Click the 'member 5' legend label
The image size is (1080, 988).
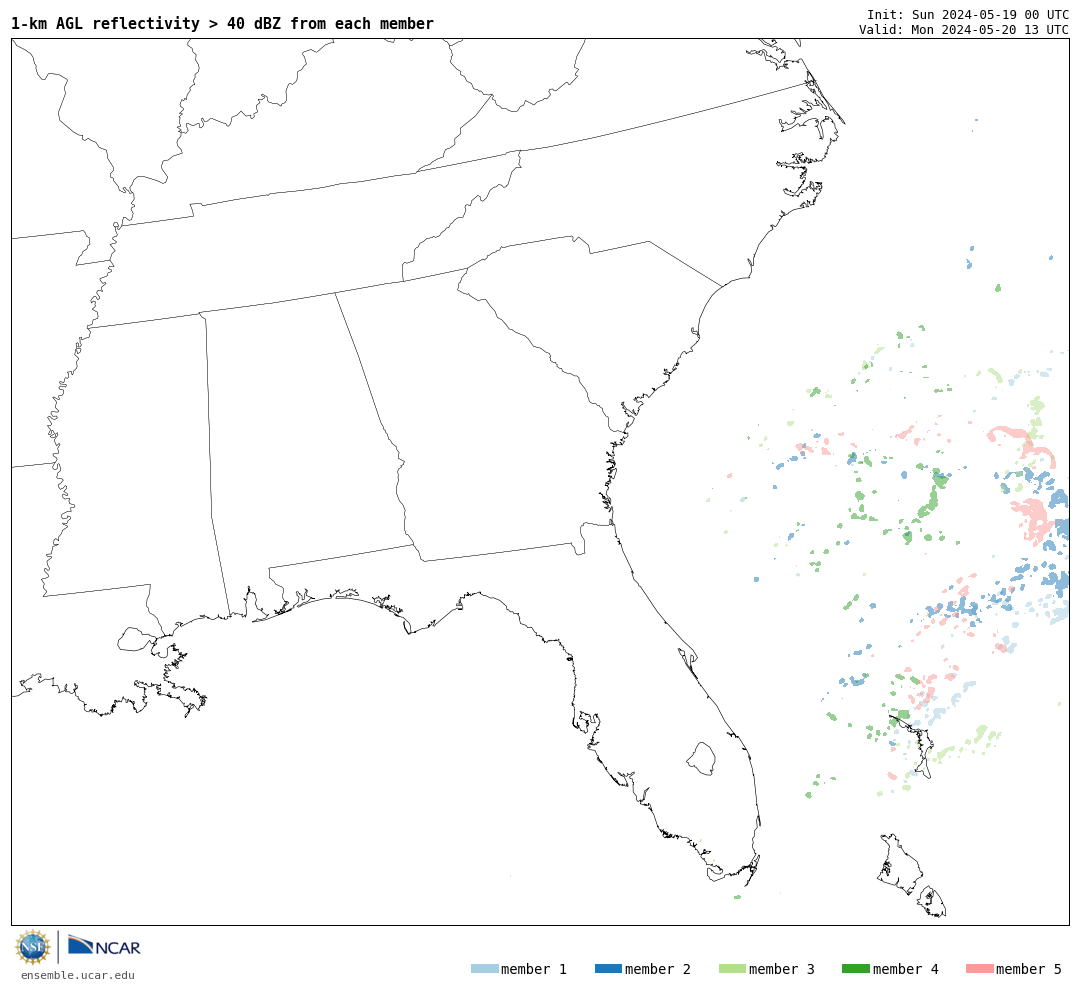tap(1029, 969)
